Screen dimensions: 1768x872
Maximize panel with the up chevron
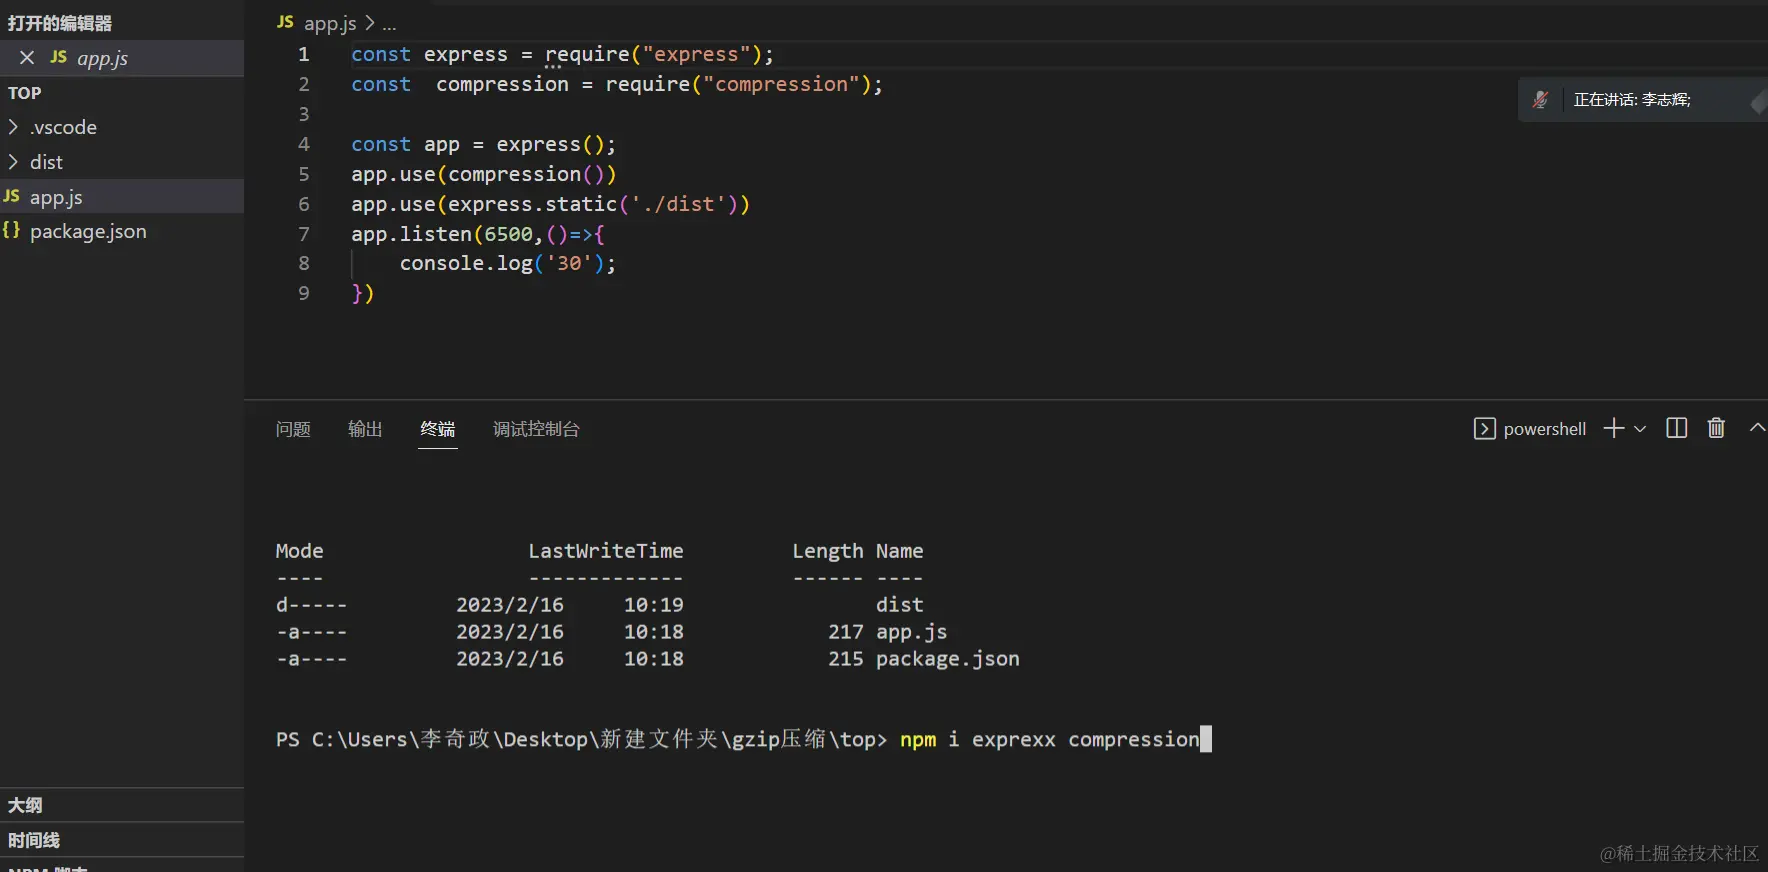point(1757,428)
